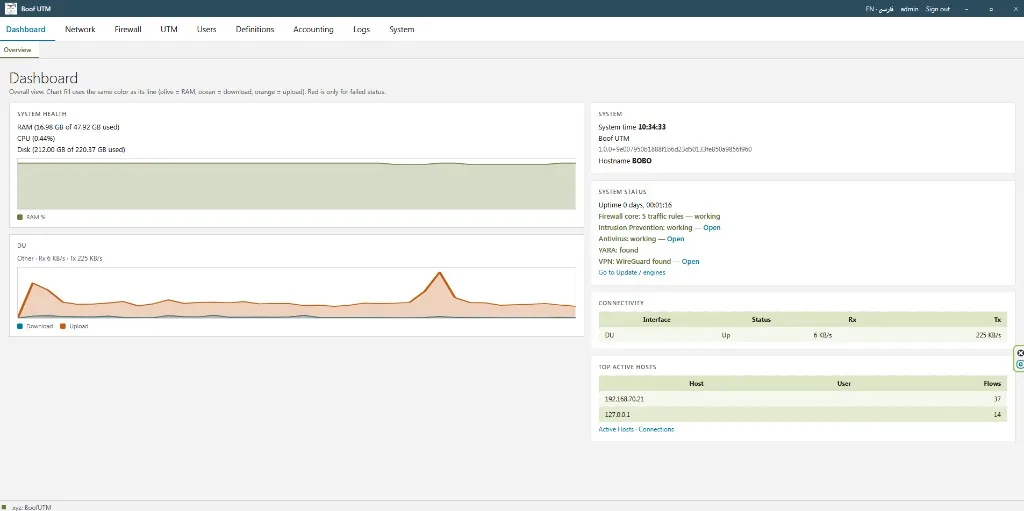Open the UTM menu

pos(169,29)
